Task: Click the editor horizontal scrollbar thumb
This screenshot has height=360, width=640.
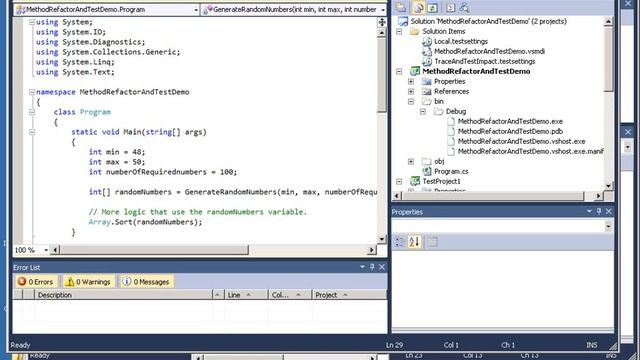Action: pos(154,250)
